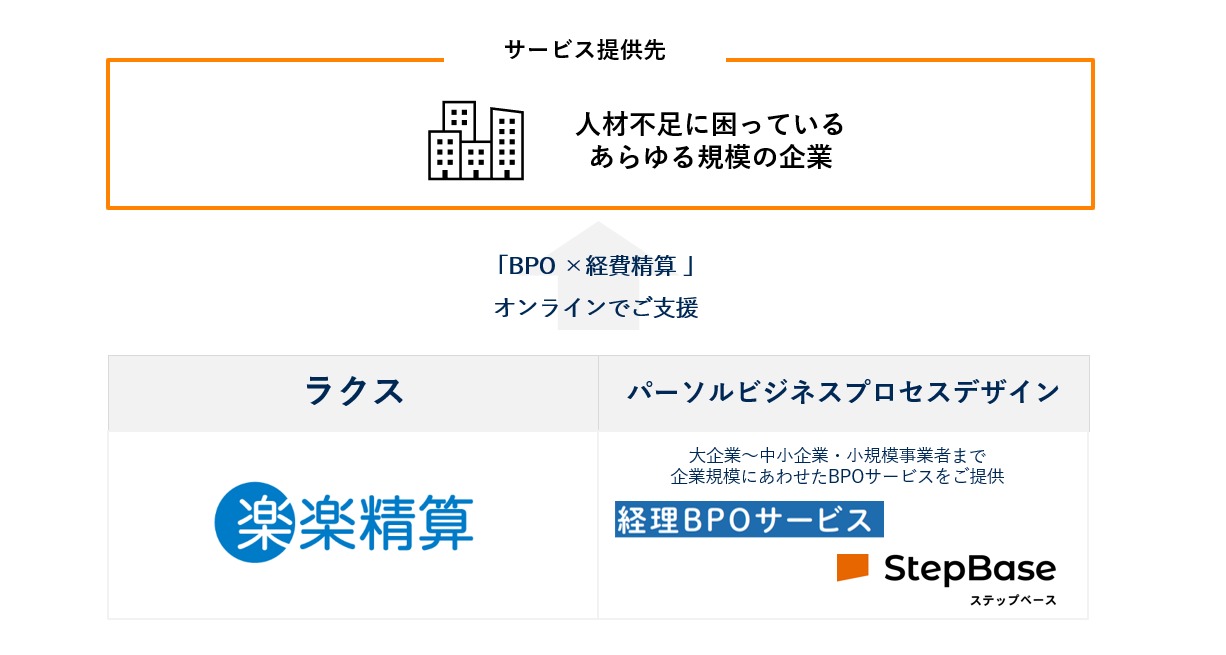Click the オンラインでご支援 caption
This screenshot has height=655, width=1226.
tap(596, 308)
